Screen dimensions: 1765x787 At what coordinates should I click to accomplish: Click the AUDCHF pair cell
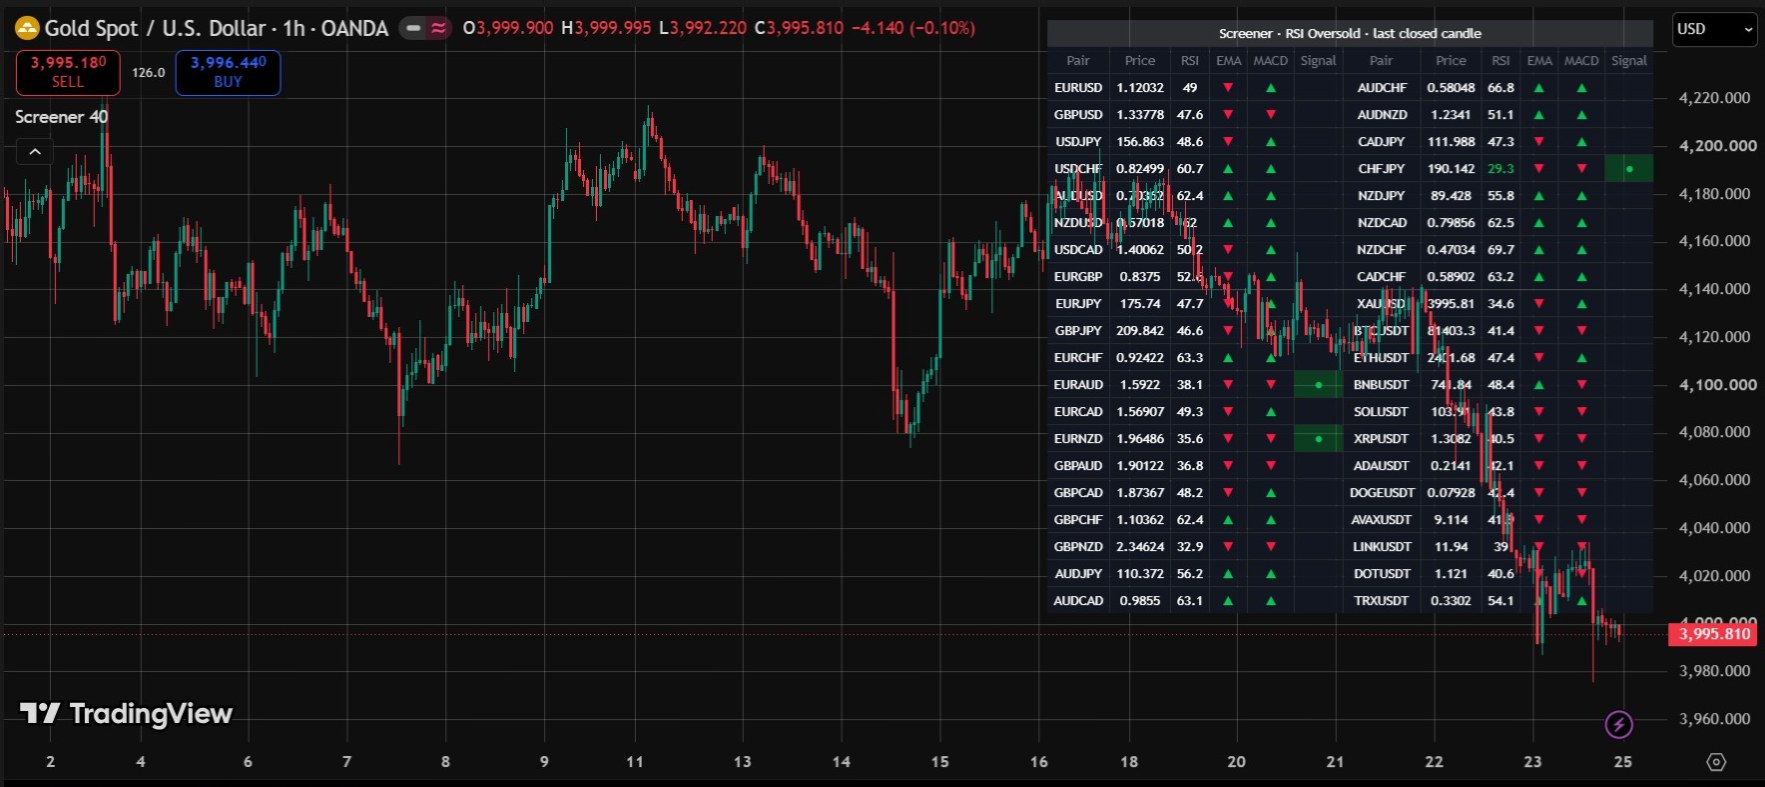1382,88
